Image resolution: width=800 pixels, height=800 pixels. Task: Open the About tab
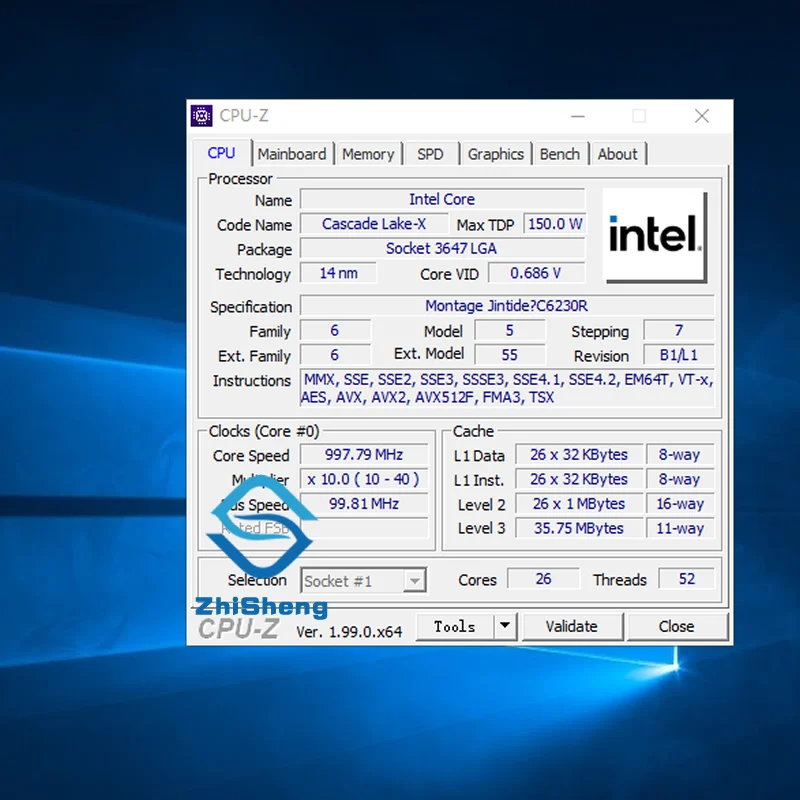[x=617, y=154]
